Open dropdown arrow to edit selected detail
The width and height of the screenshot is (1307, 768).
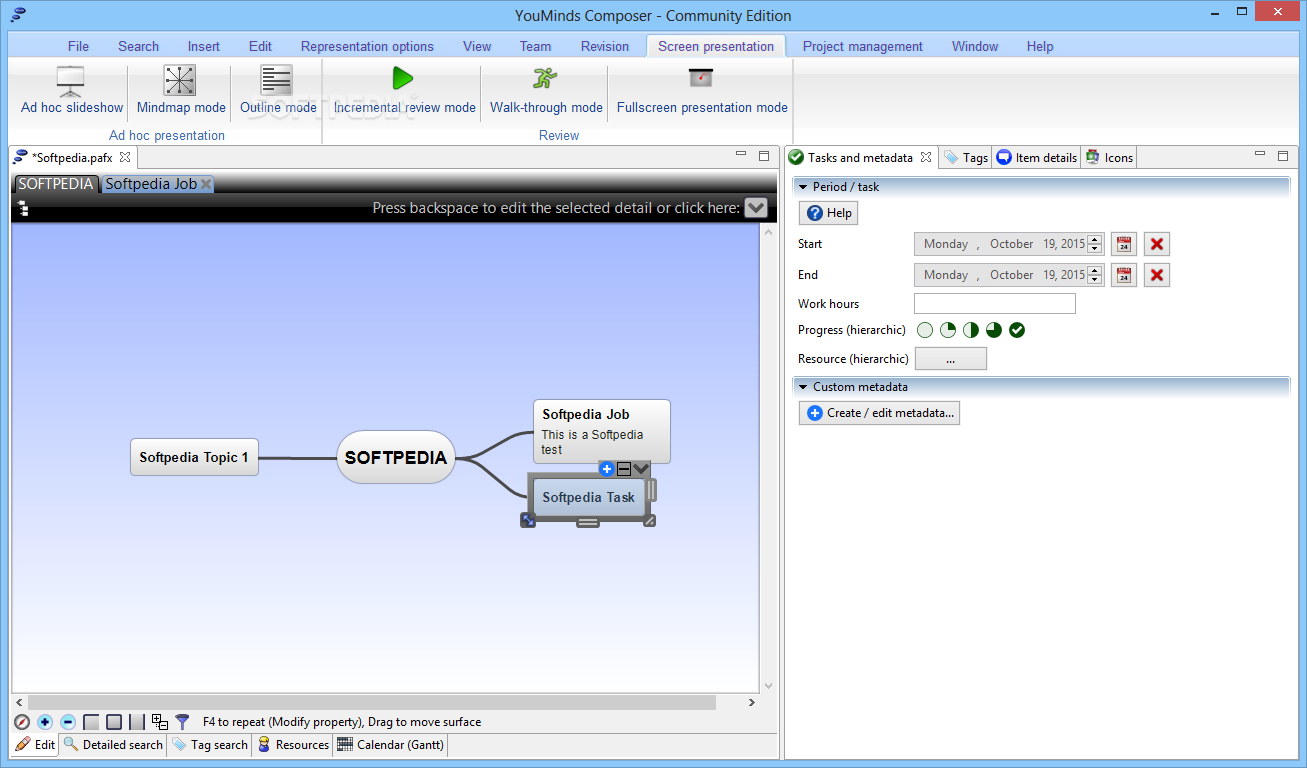[x=756, y=208]
